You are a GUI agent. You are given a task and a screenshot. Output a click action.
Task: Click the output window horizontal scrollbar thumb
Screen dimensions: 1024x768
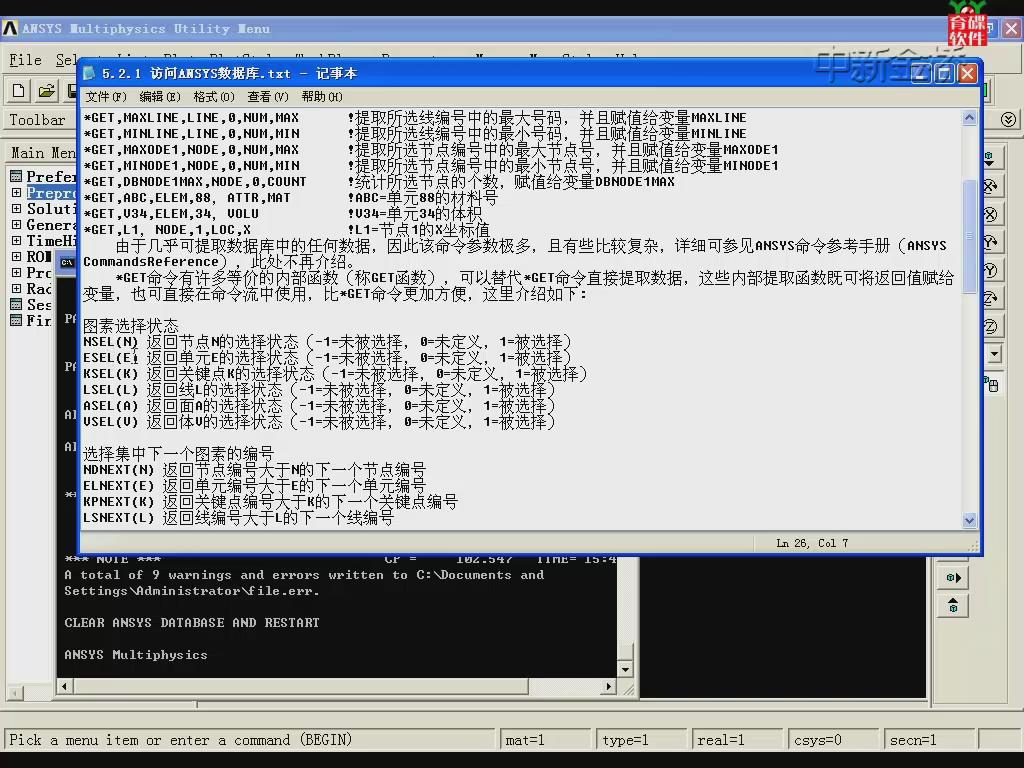[x=300, y=686]
